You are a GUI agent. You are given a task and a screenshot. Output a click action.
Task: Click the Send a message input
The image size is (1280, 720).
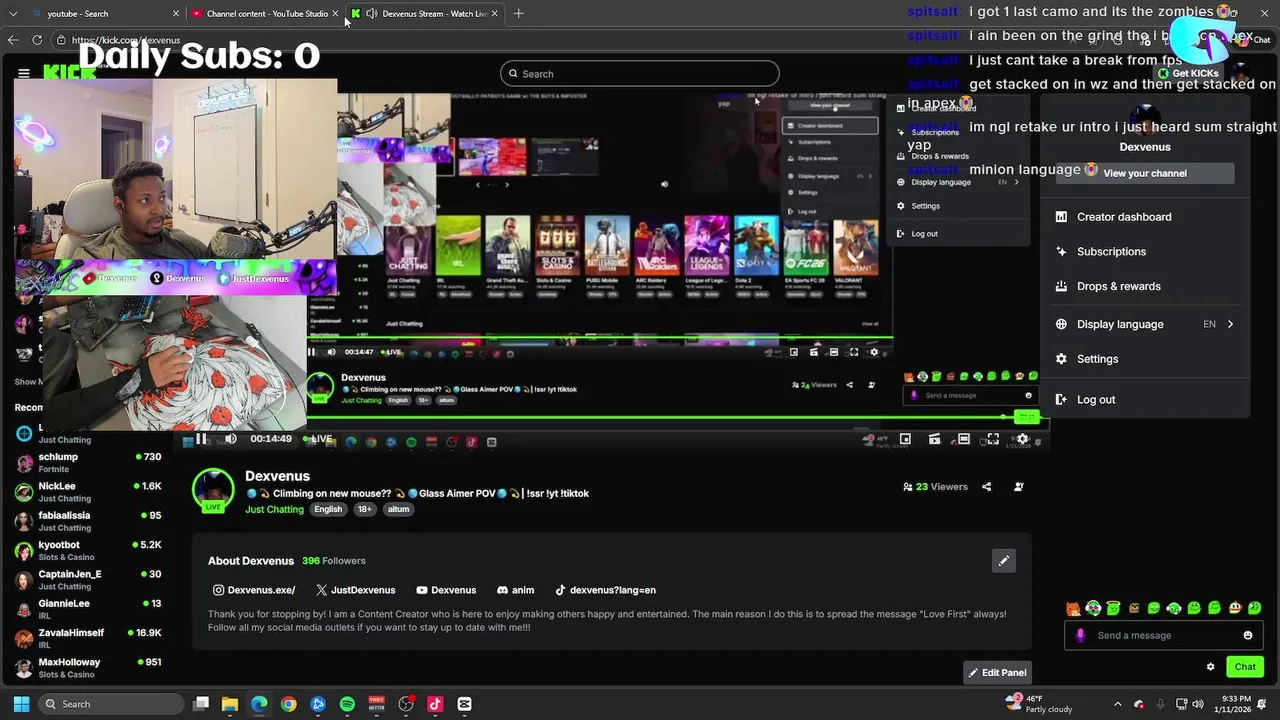pyautogui.click(x=1163, y=635)
